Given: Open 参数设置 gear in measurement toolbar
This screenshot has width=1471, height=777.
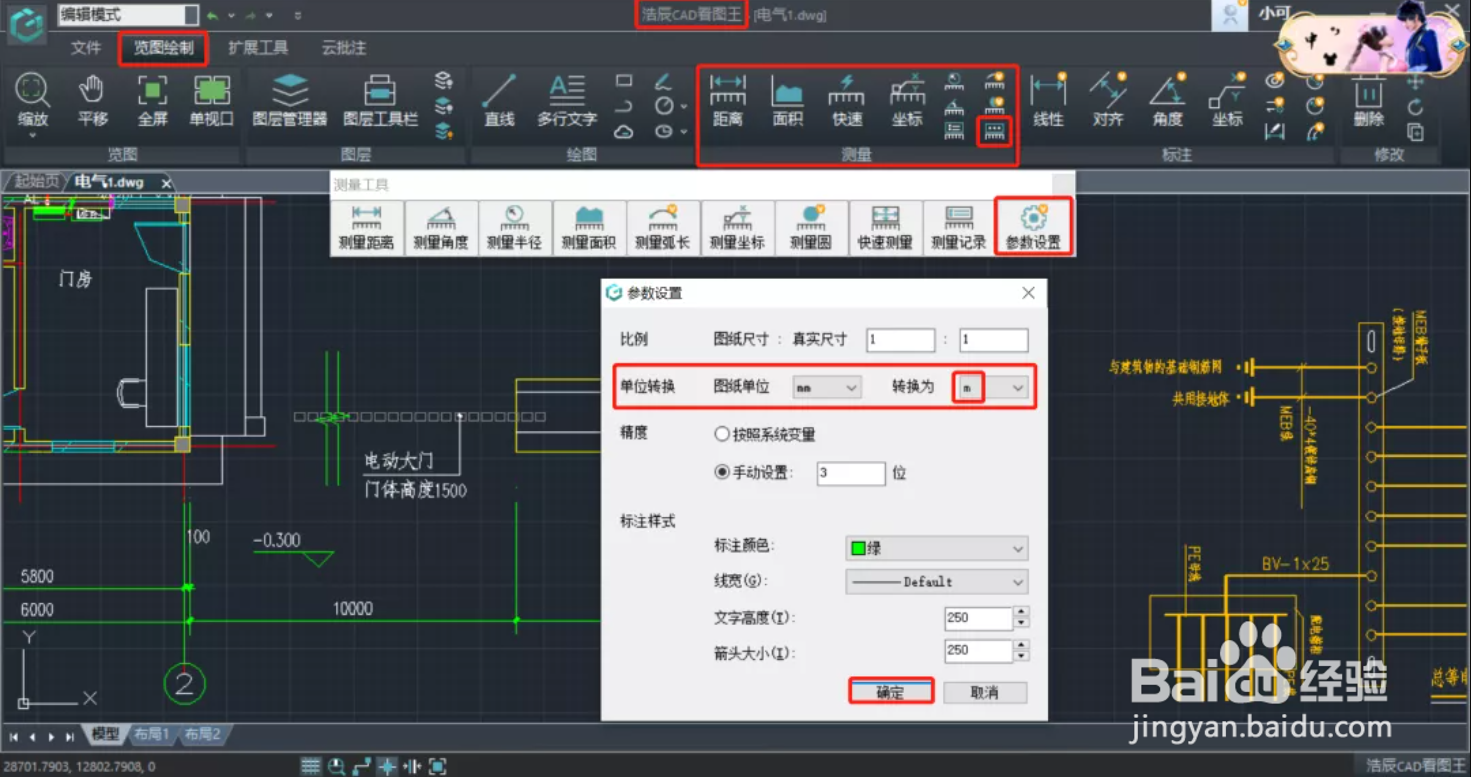Looking at the screenshot, I should 1033,228.
